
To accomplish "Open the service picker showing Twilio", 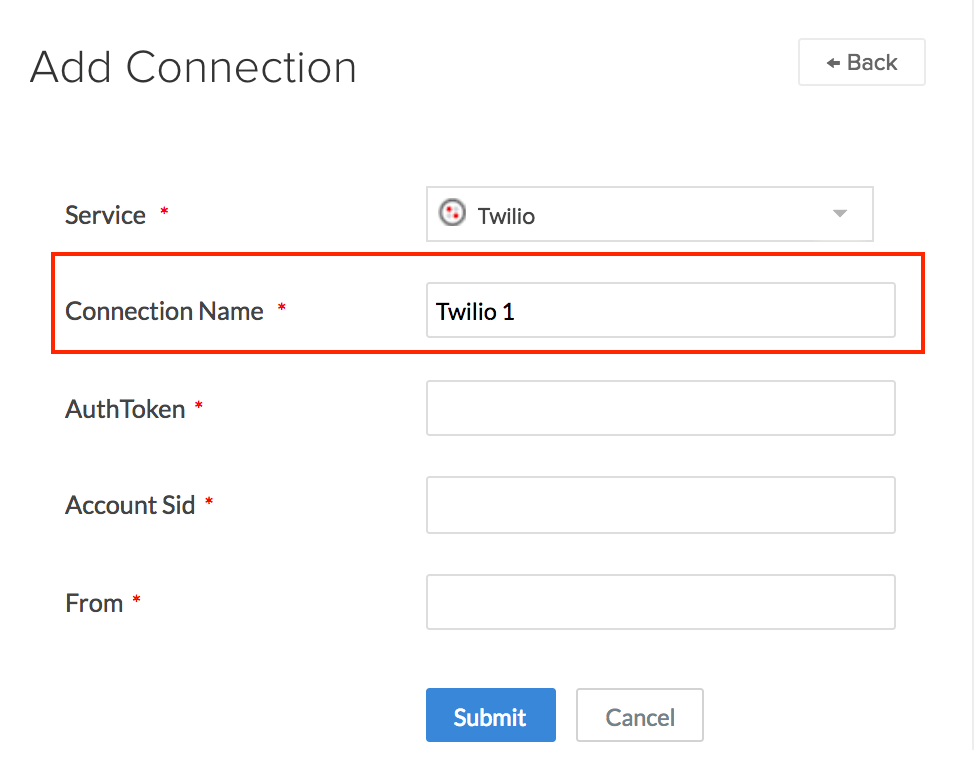I will [650, 213].
